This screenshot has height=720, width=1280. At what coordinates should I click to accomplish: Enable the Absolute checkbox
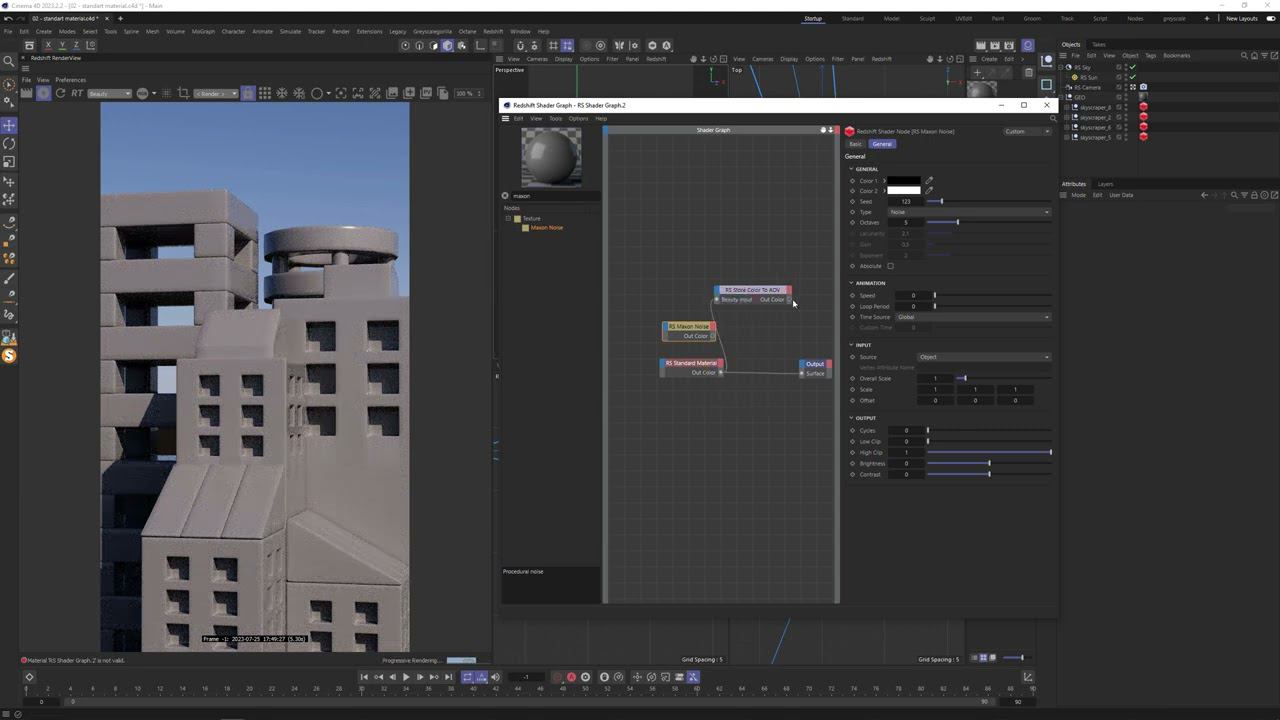click(890, 266)
